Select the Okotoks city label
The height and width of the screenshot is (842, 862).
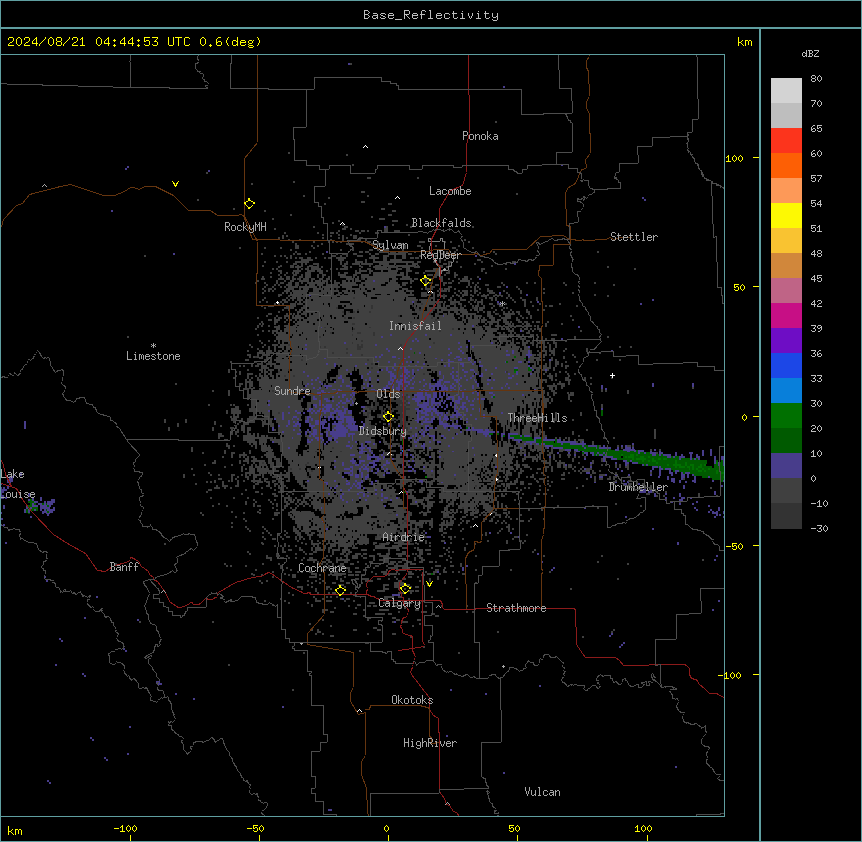412,700
